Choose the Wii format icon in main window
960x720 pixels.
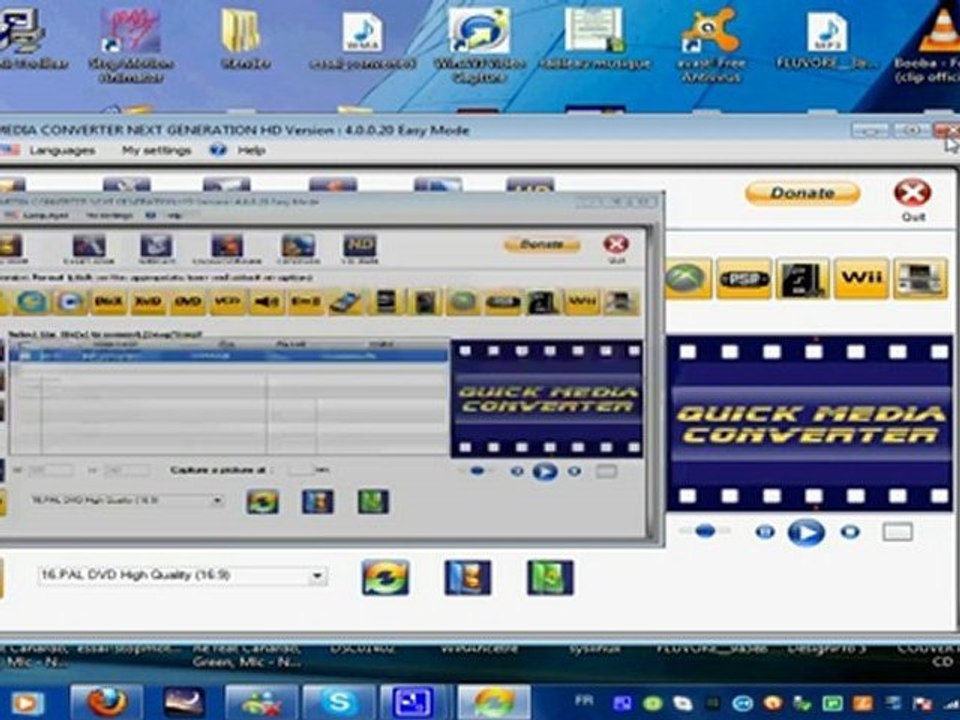click(861, 279)
